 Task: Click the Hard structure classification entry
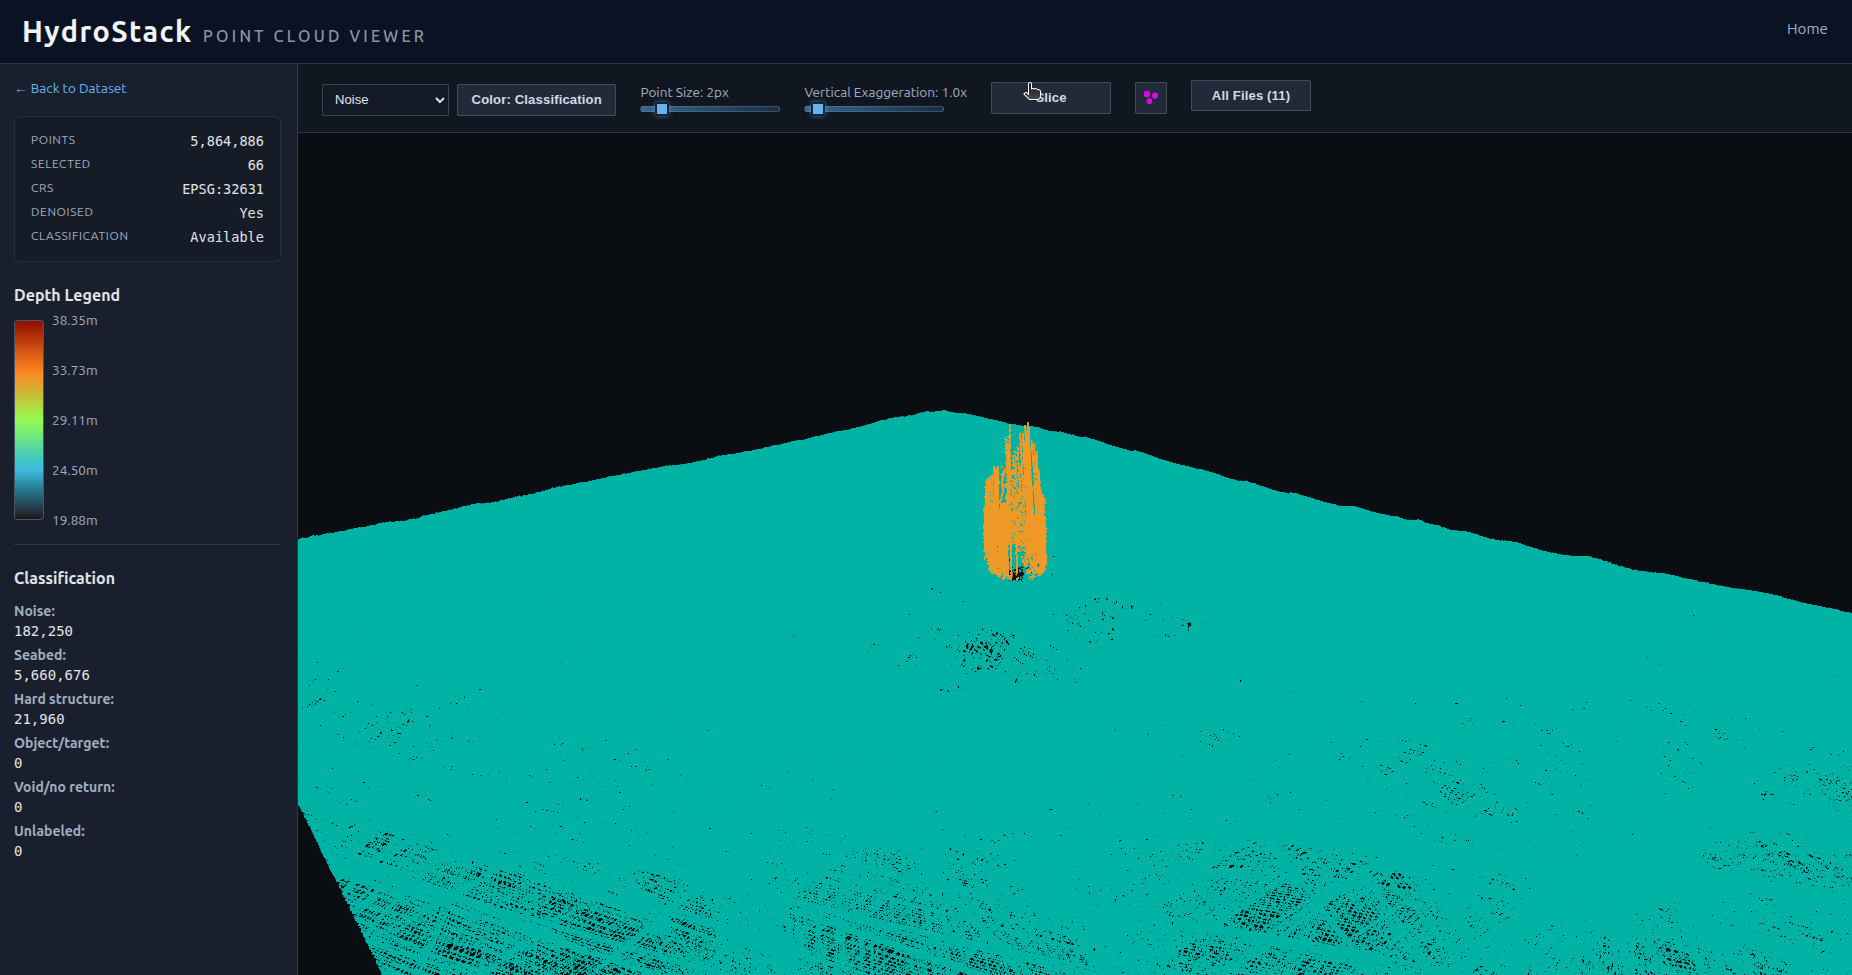(64, 699)
